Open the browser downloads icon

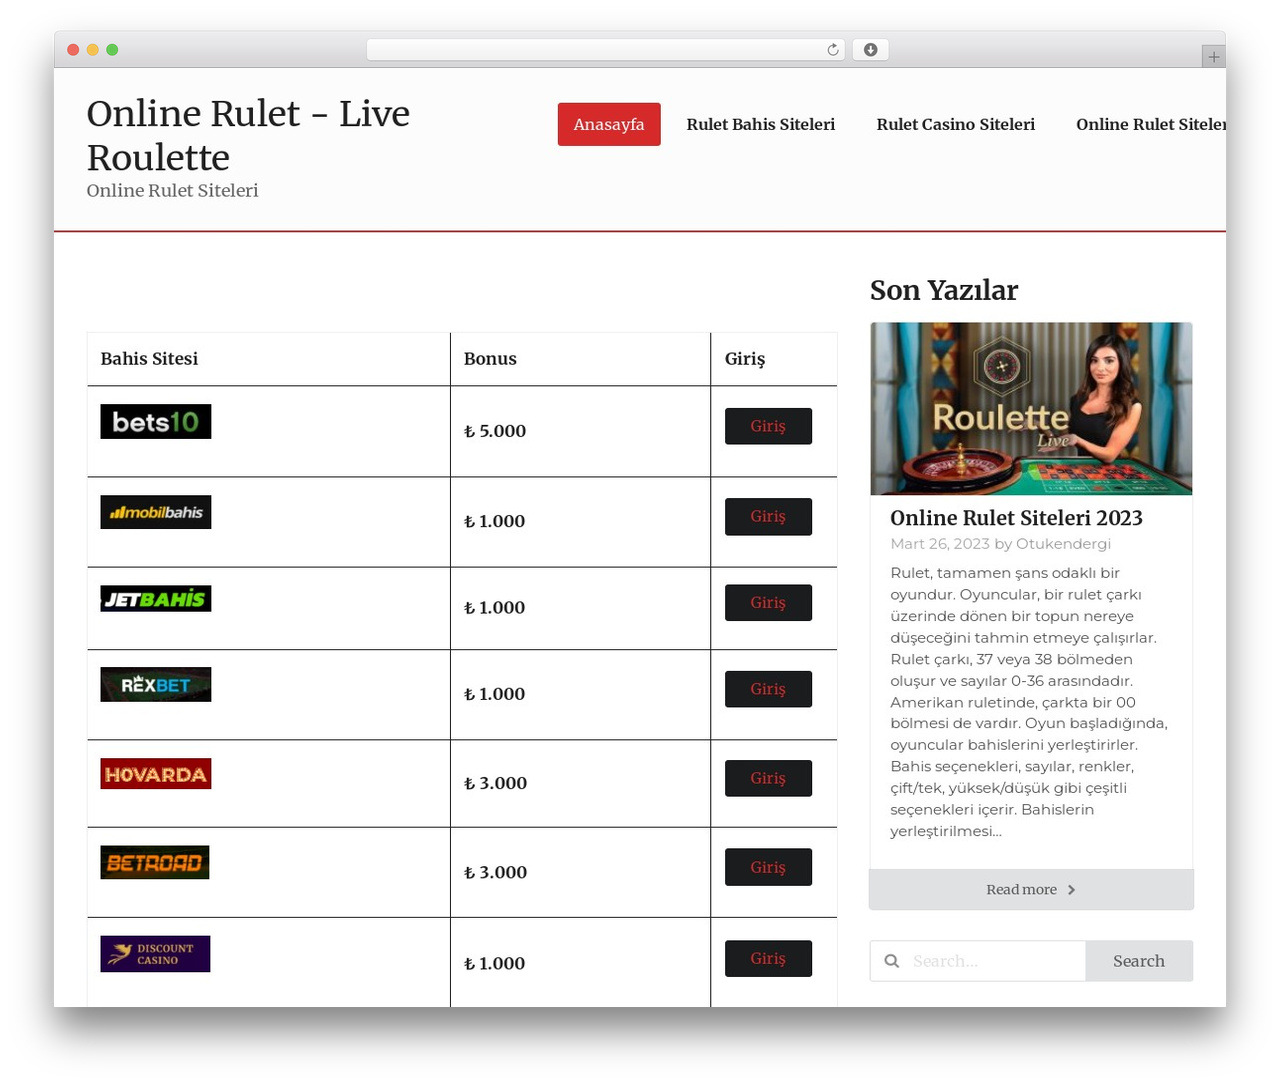pos(870,50)
